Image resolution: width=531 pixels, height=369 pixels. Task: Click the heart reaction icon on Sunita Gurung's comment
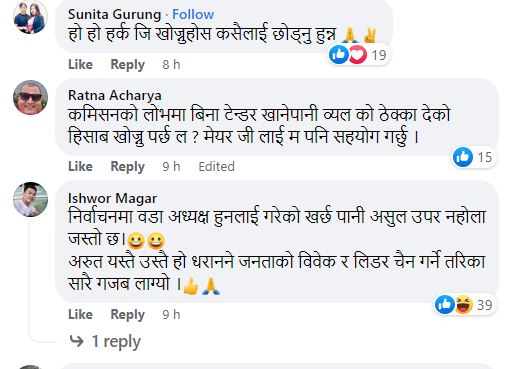(357, 55)
